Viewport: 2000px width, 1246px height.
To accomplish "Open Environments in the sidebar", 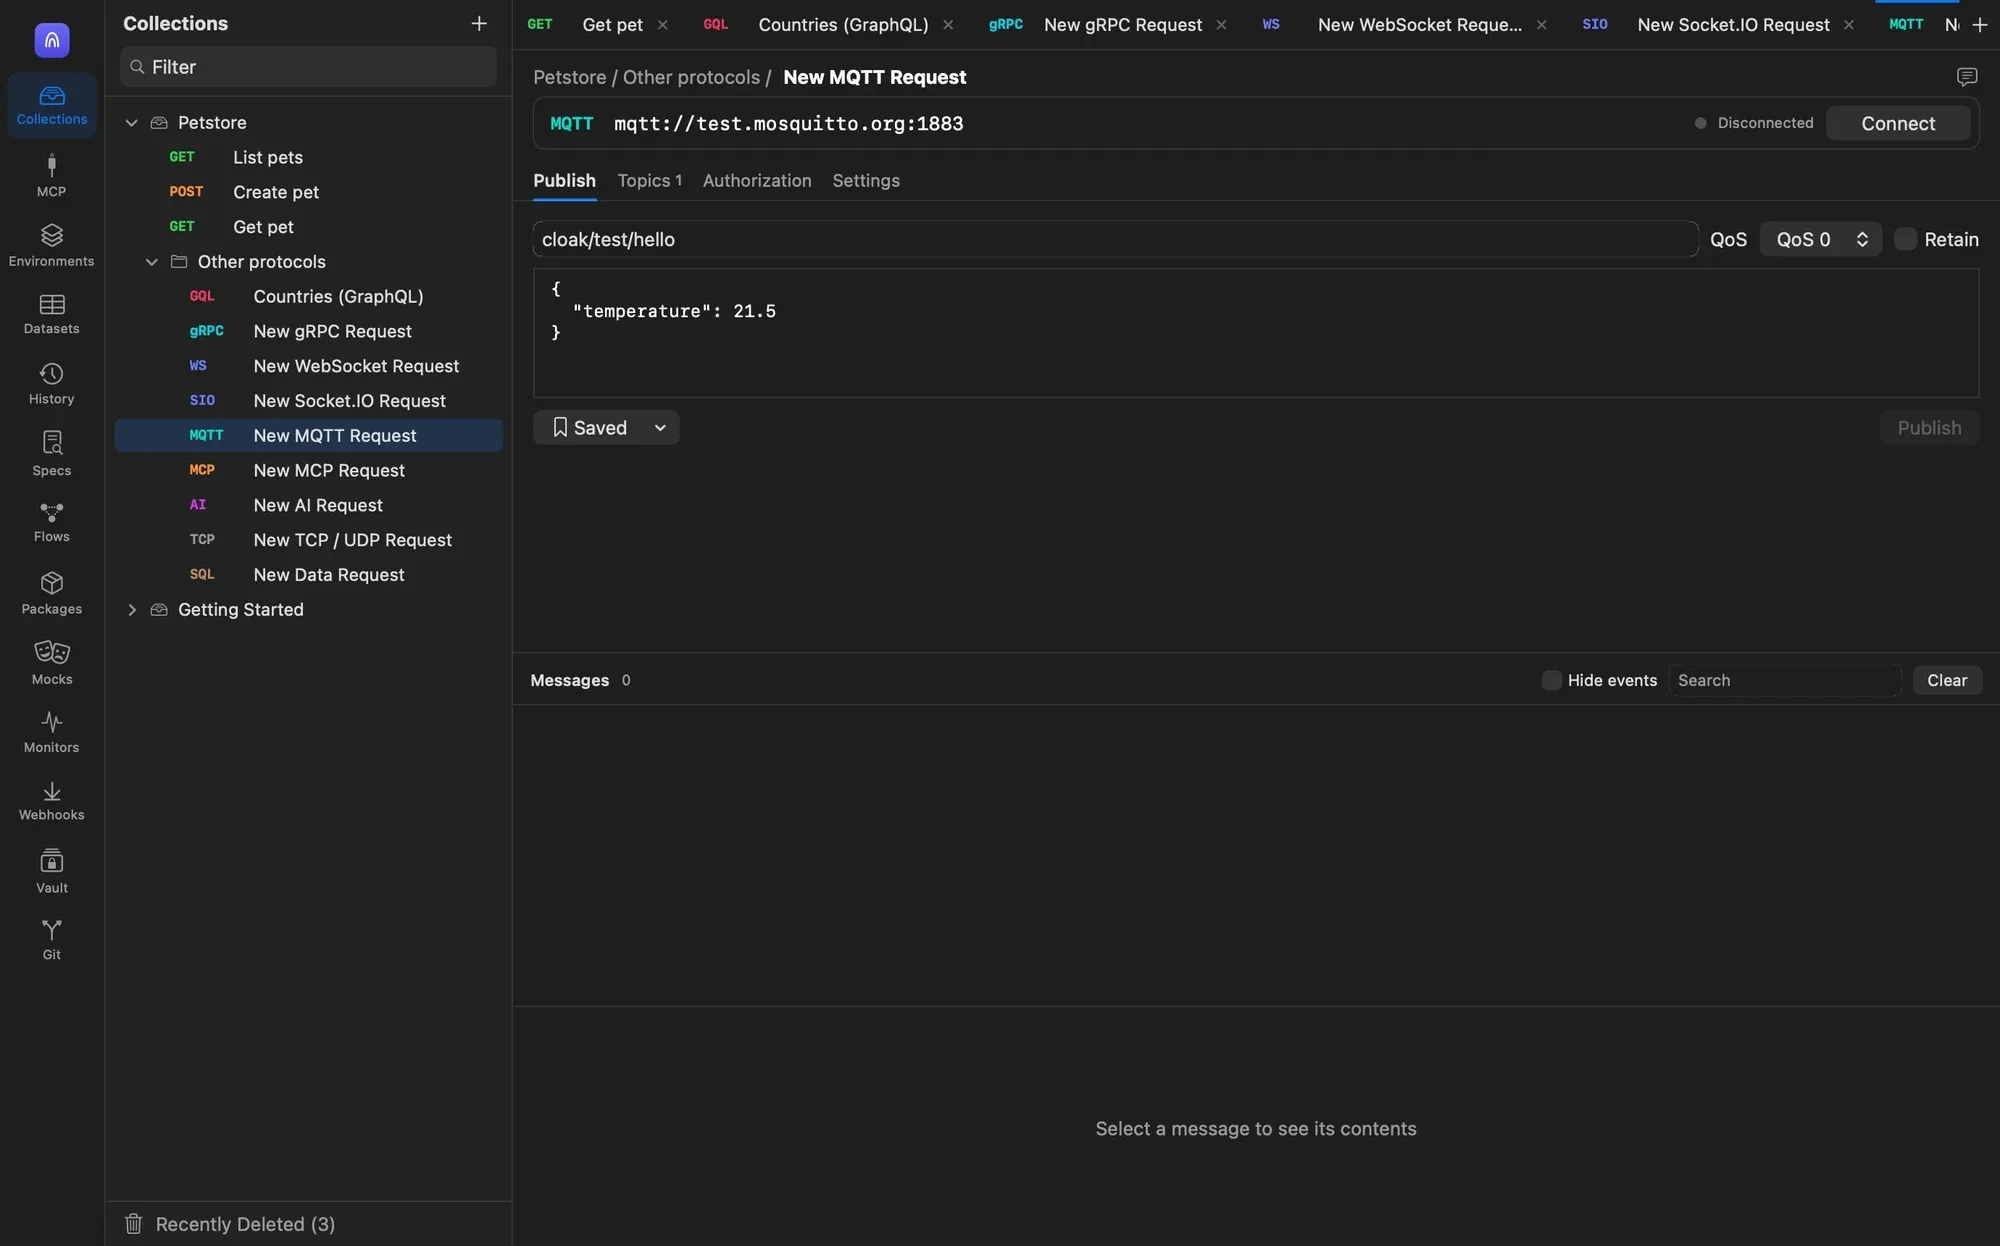I will tap(51, 245).
